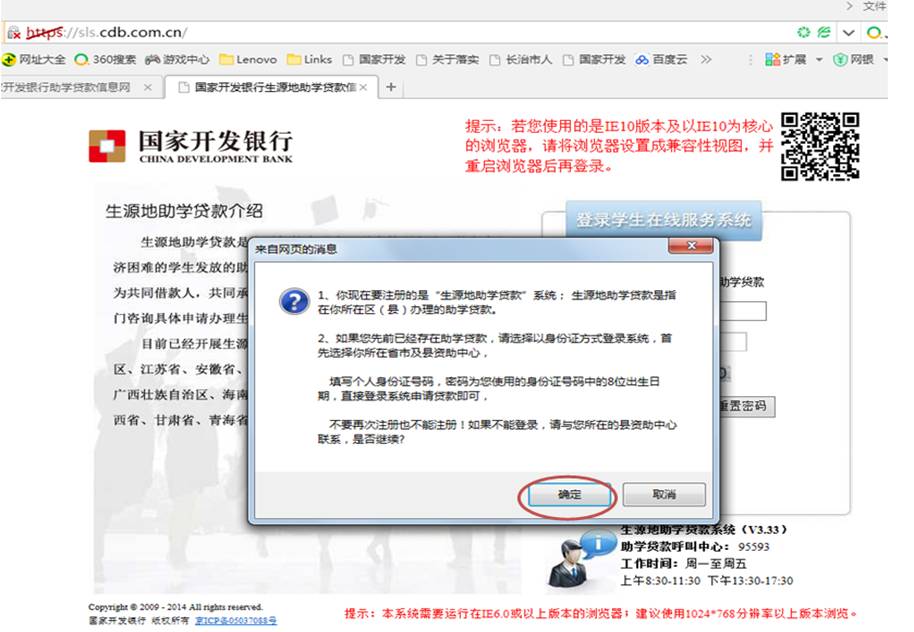Click the 取消 button in the dialog
Screen dimensions: 914x632
(x=664, y=494)
